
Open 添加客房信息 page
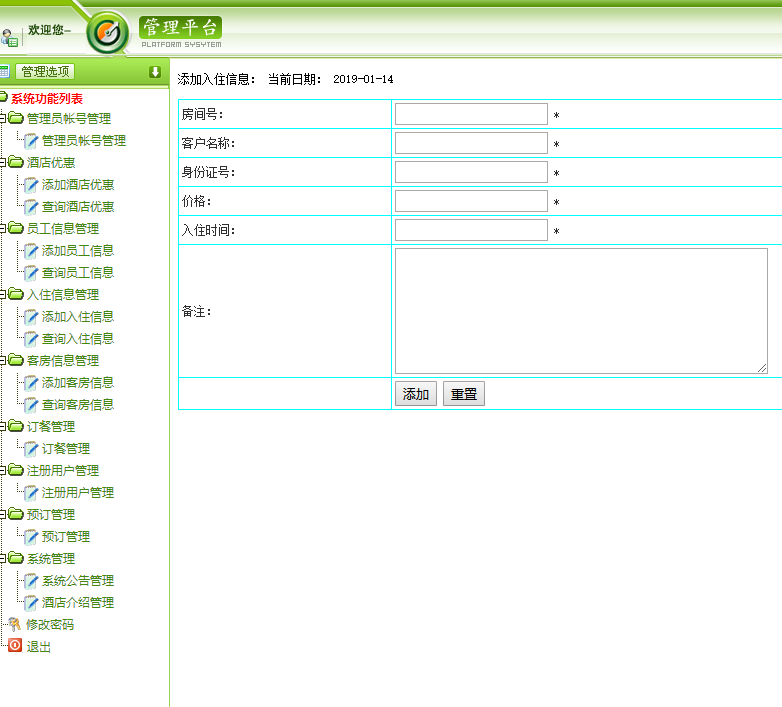click(78, 382)
